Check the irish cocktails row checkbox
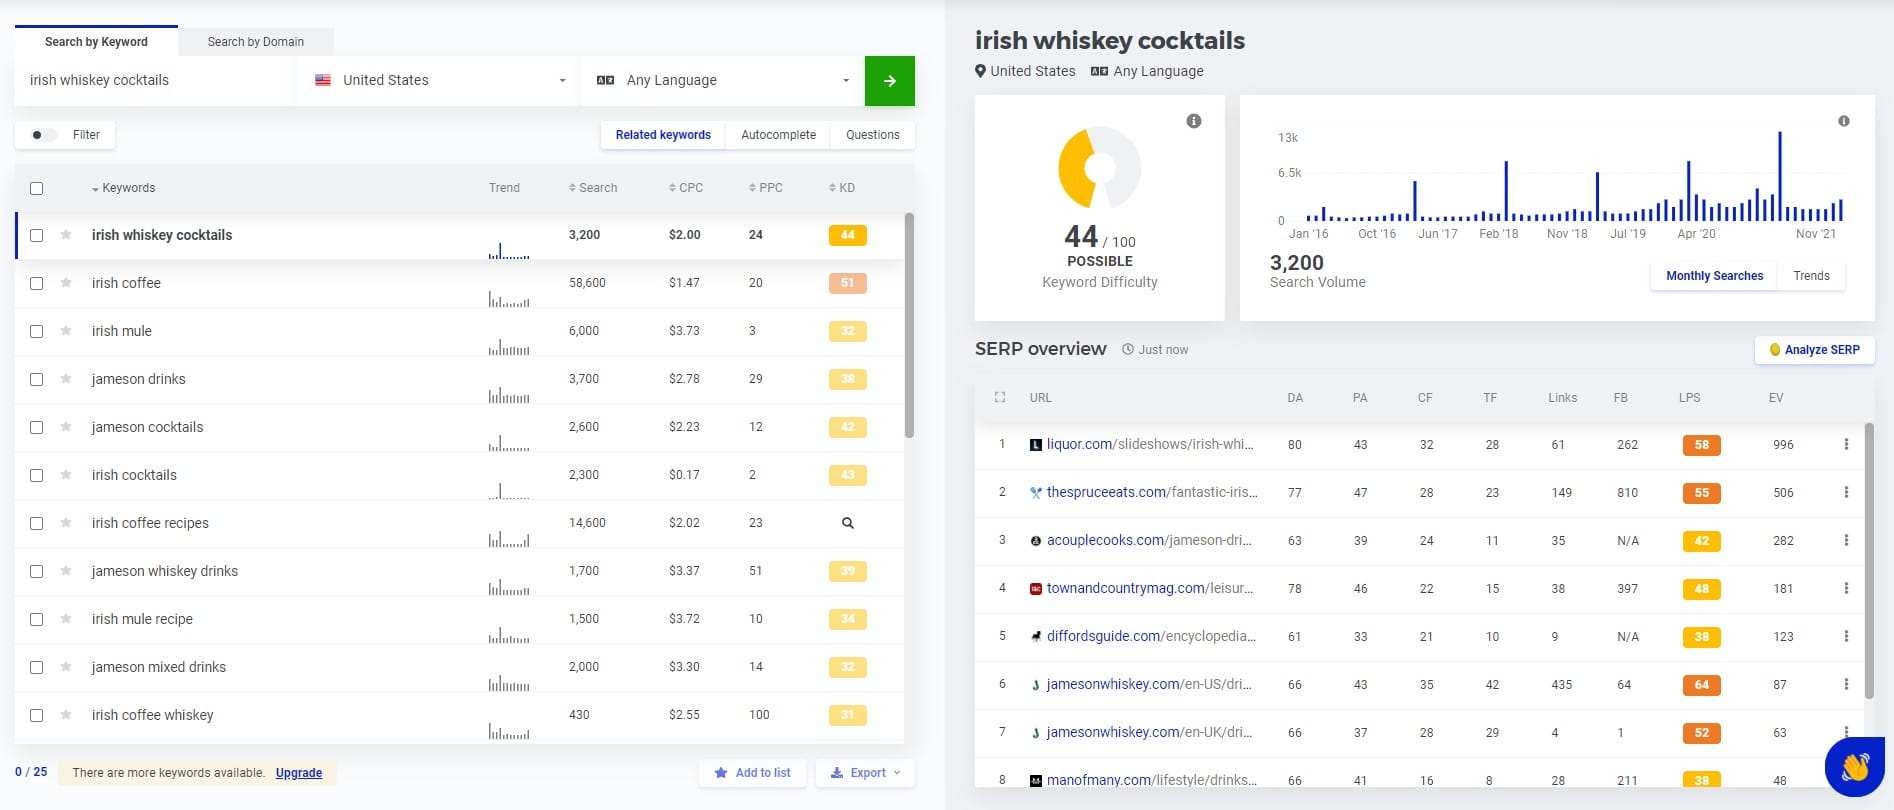The image size is (1894, 810). (x=37, y=475)
